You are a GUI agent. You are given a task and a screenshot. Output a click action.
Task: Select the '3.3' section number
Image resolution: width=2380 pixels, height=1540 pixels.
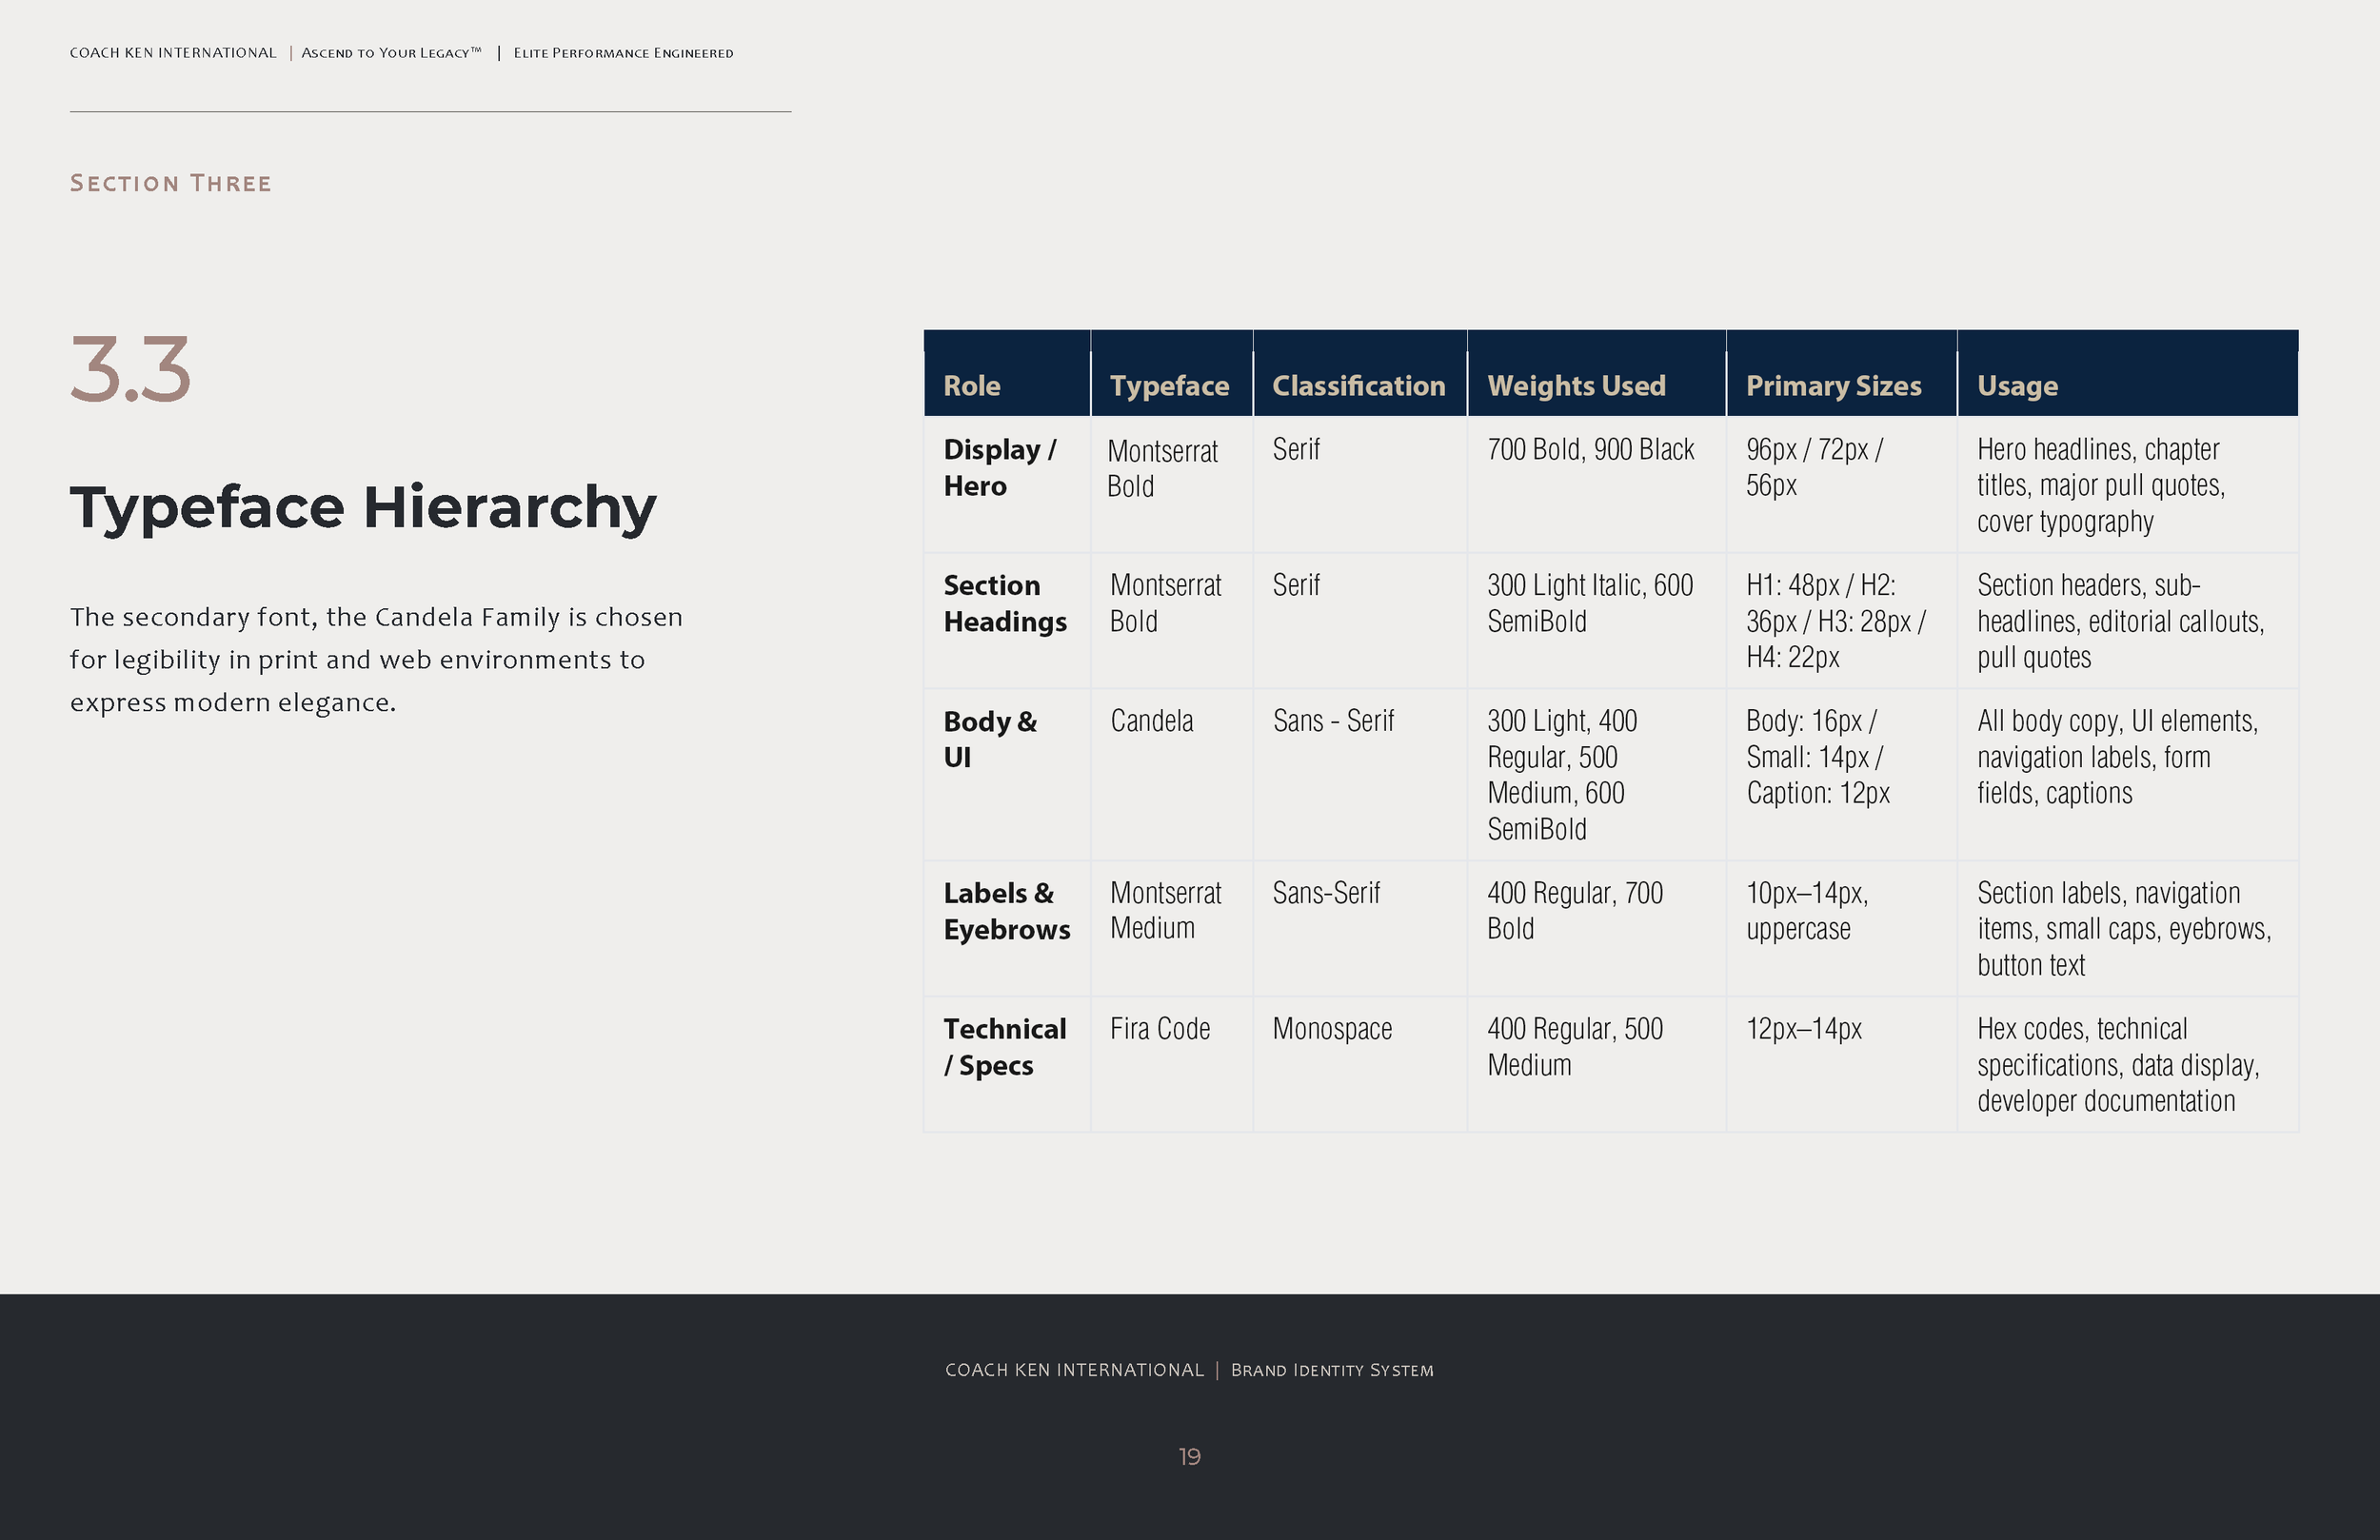(x=130, y=370)
